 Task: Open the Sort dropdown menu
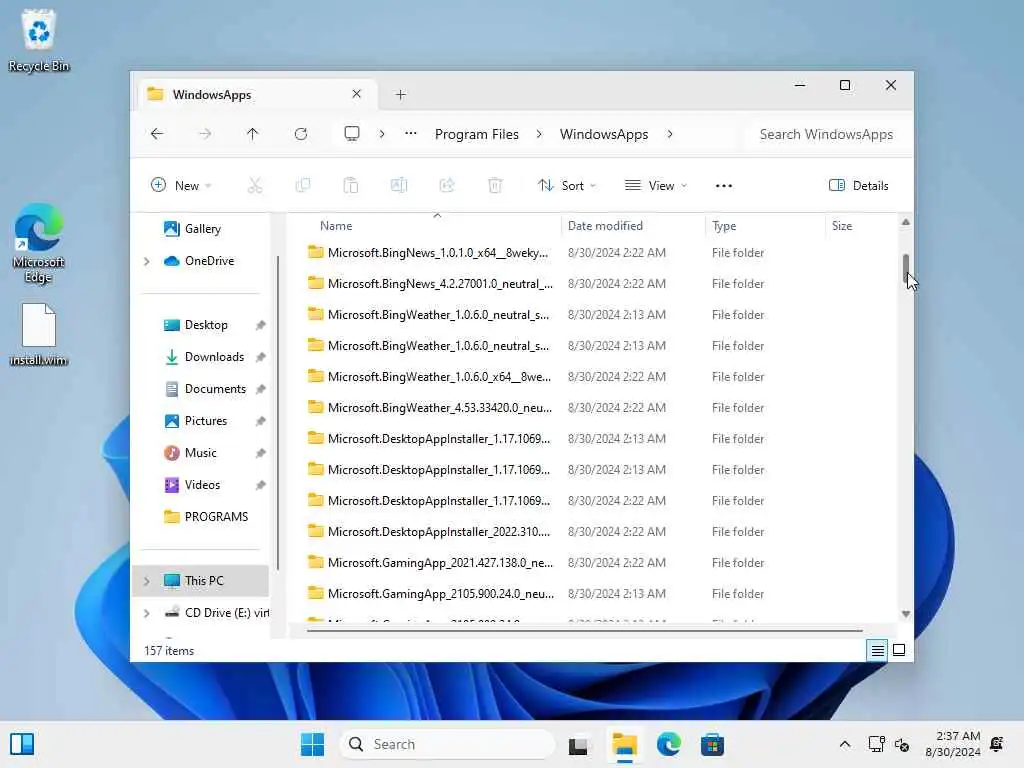[x=566, y=185]
